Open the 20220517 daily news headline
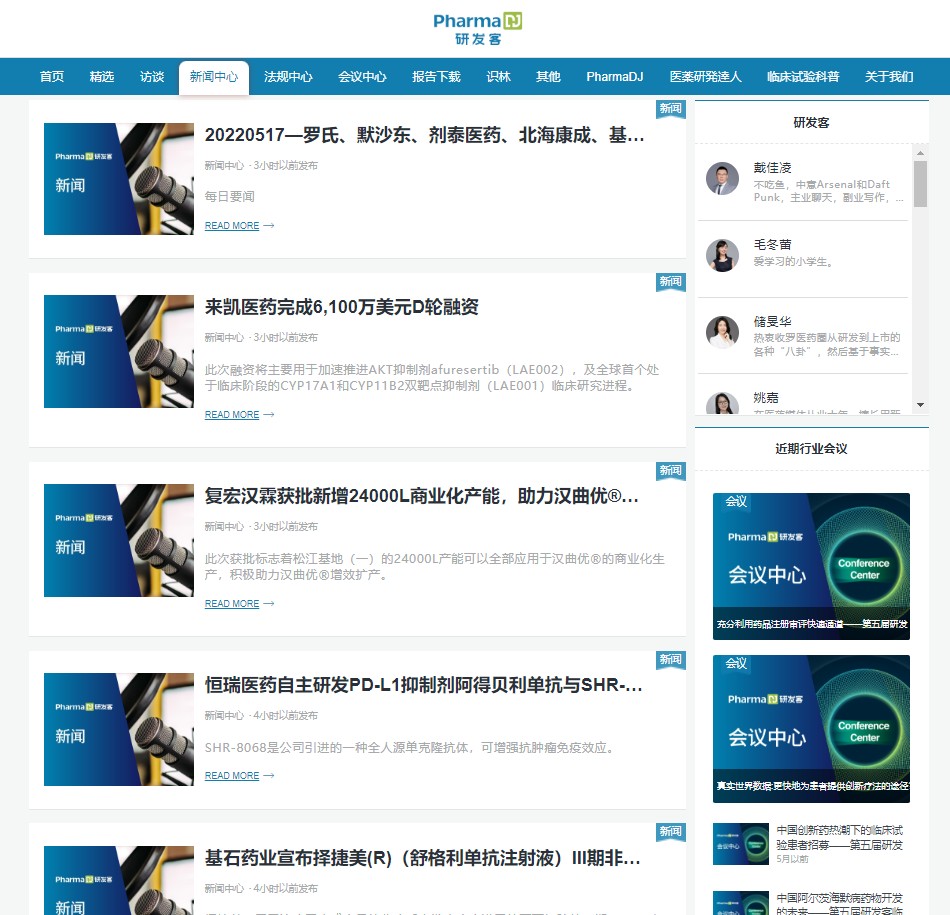 point(424,135)
